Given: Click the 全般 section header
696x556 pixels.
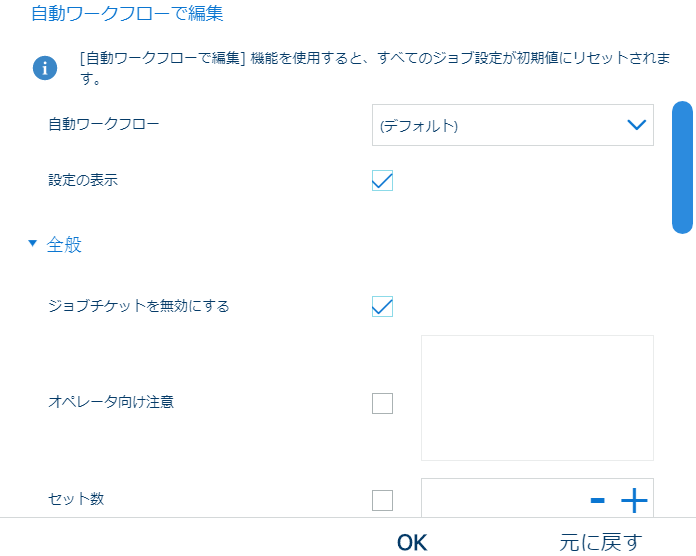Looking at the screenshot, I should click(65, 245).
